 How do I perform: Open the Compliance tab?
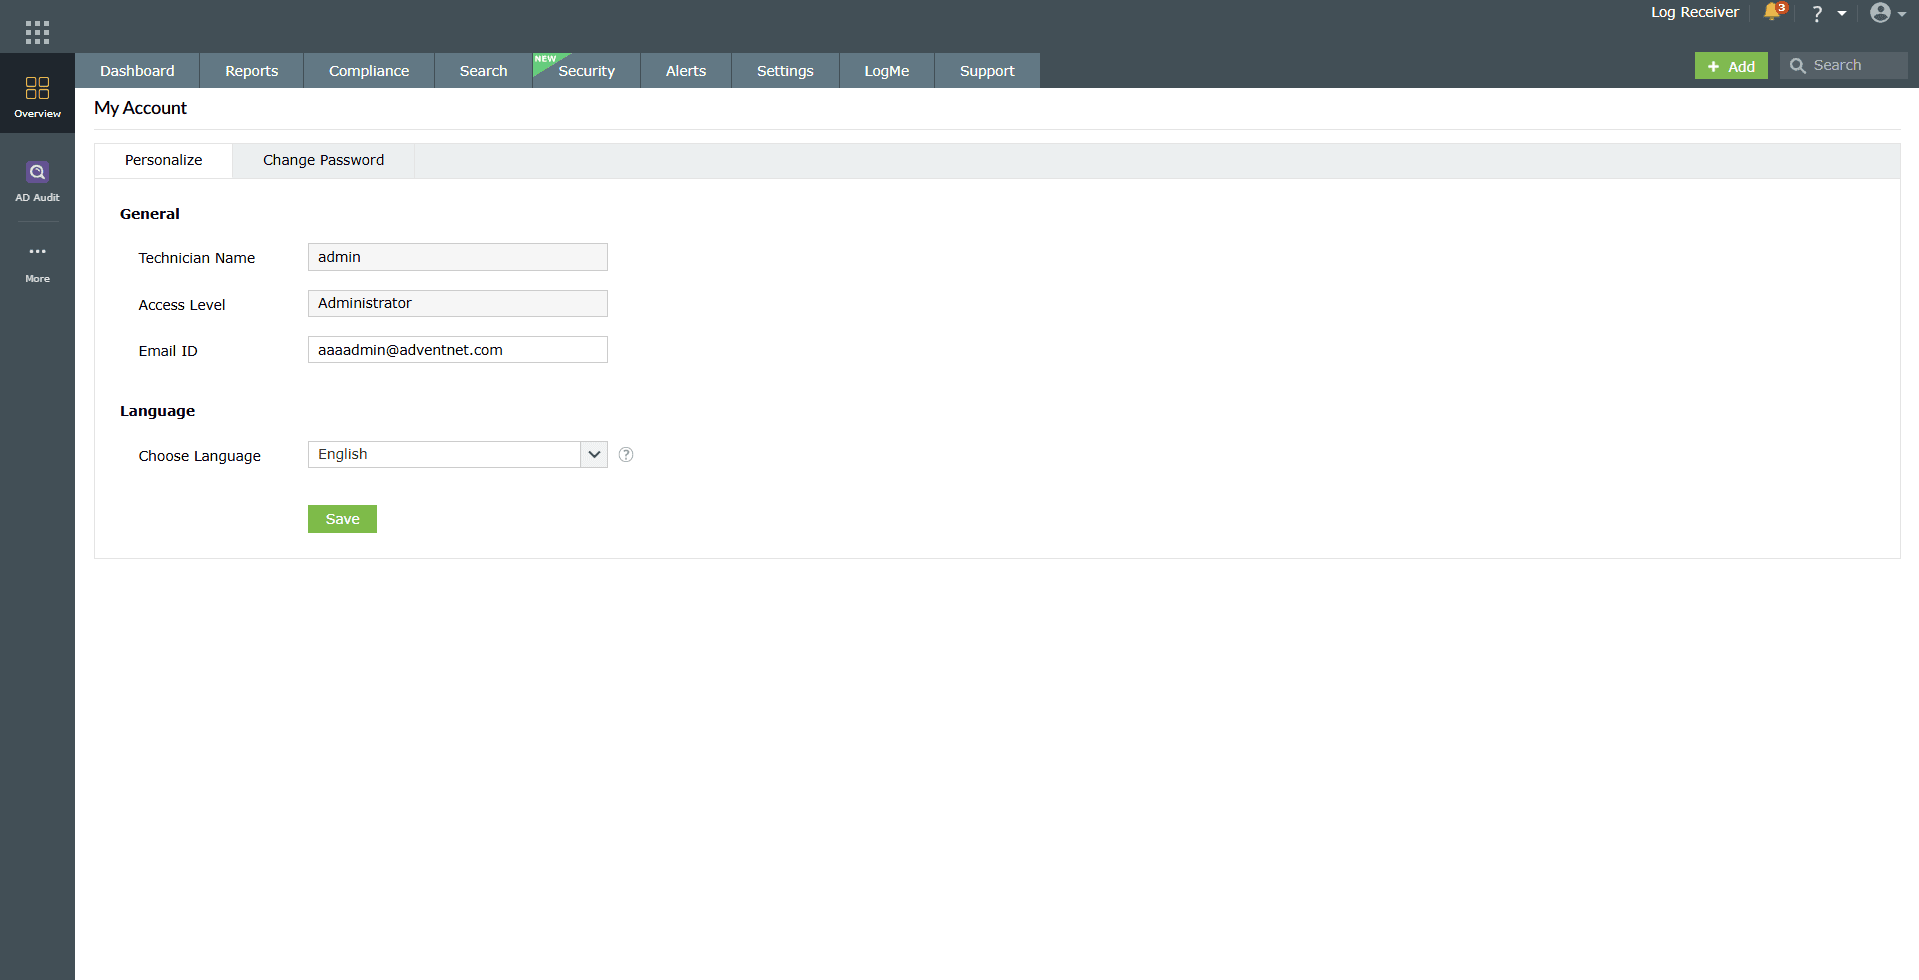pyautogui.click(x=369, y=71)
